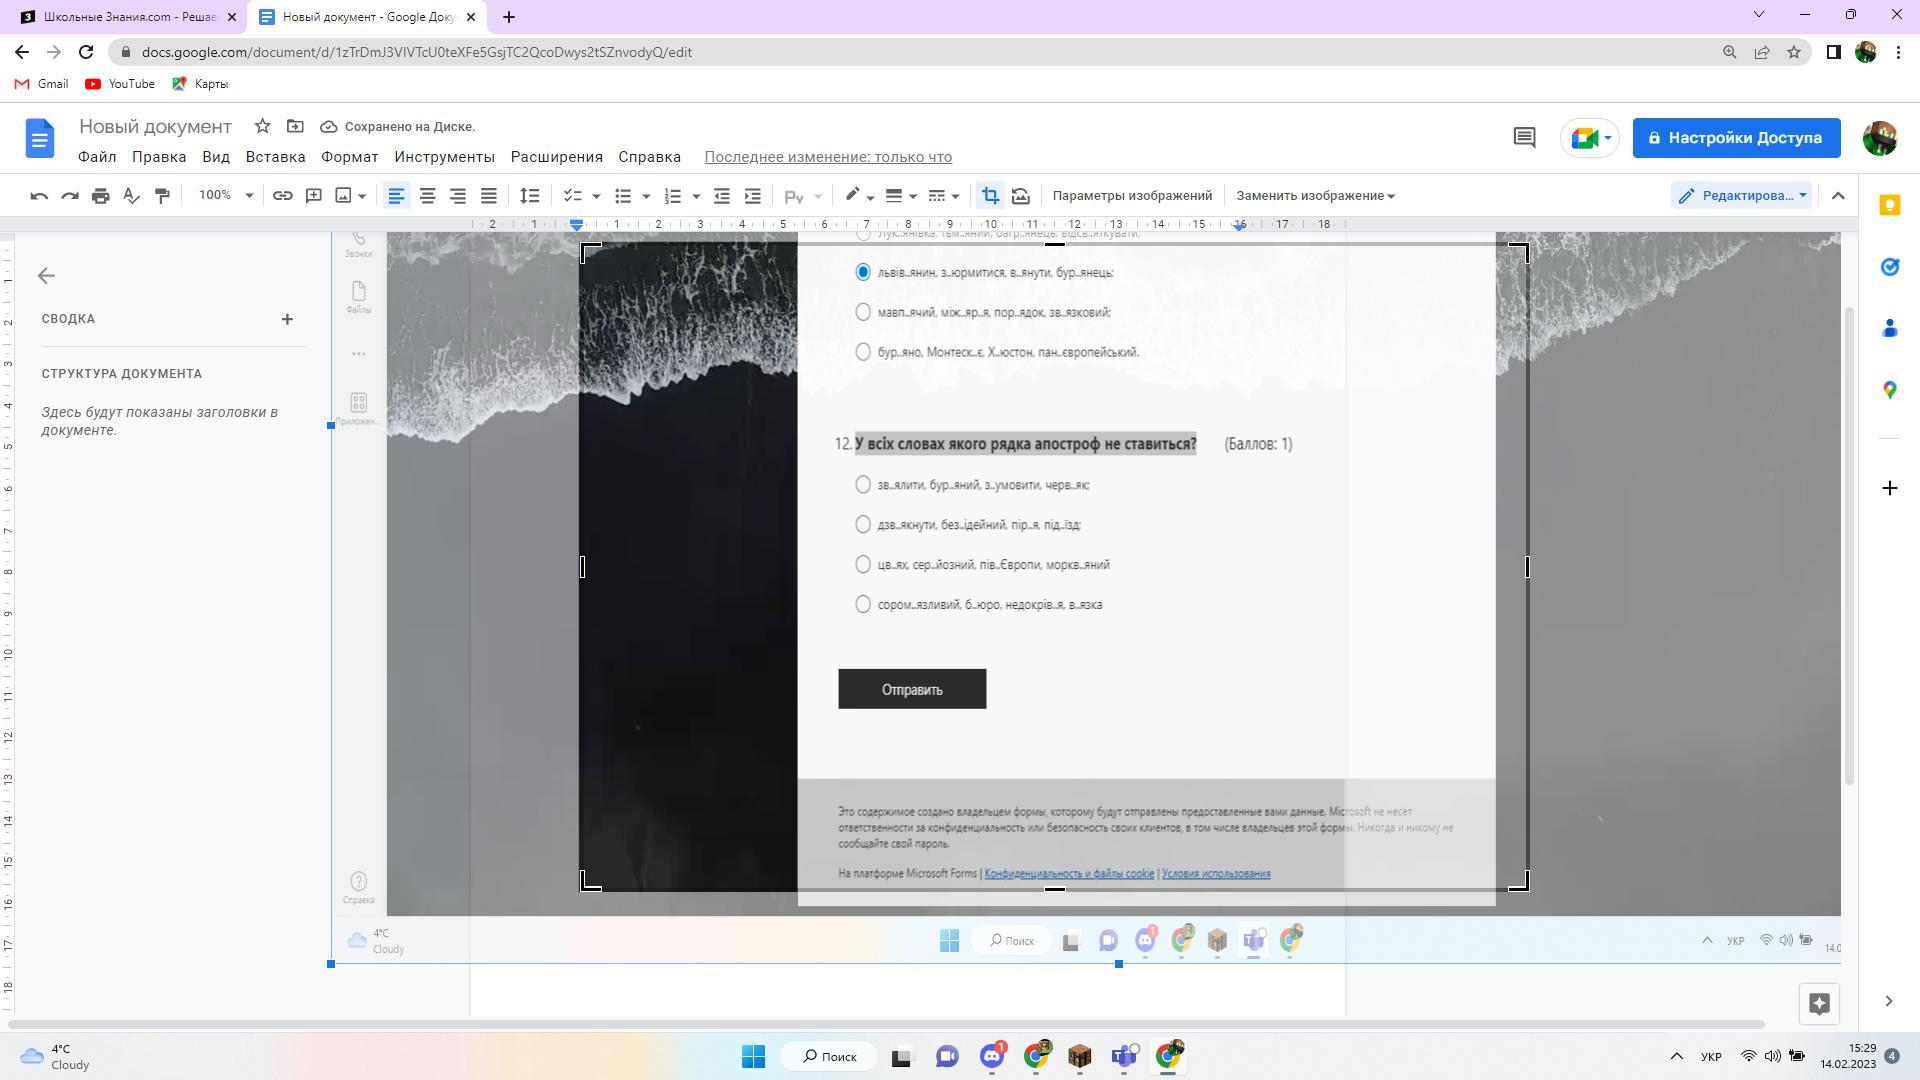Add a comment from toolbar
The width and height of the screenshot is (1920, 1080).
(x=314, y=196)
